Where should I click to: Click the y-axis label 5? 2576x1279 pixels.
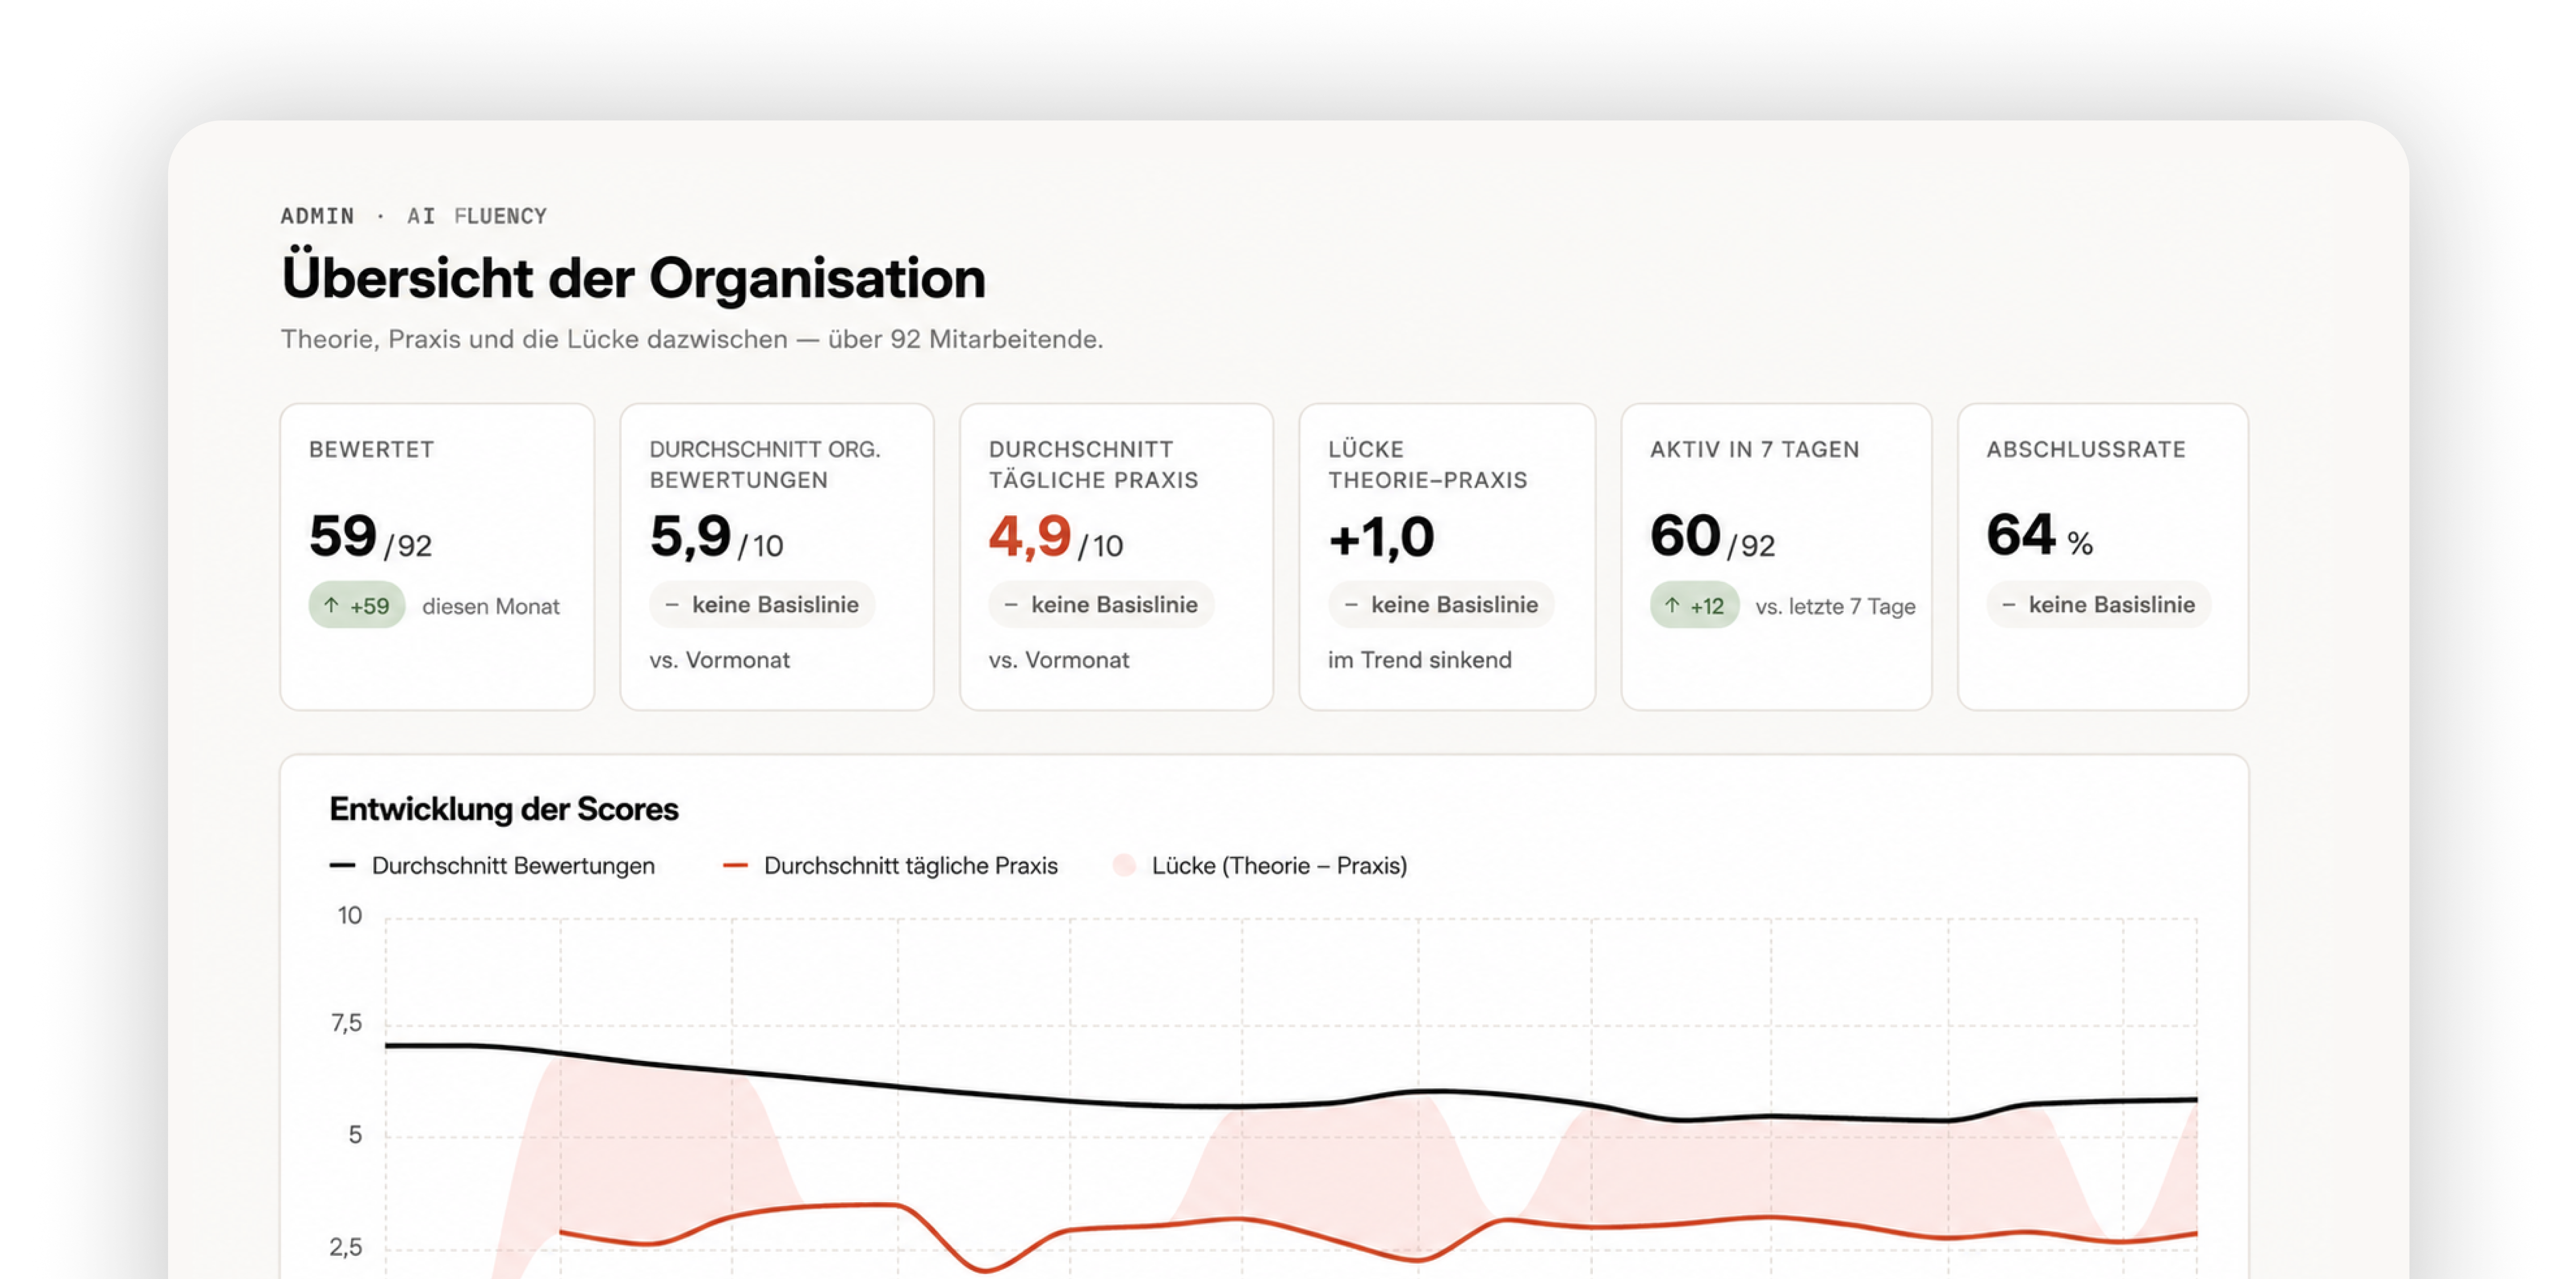click(x=355, y=1135)
